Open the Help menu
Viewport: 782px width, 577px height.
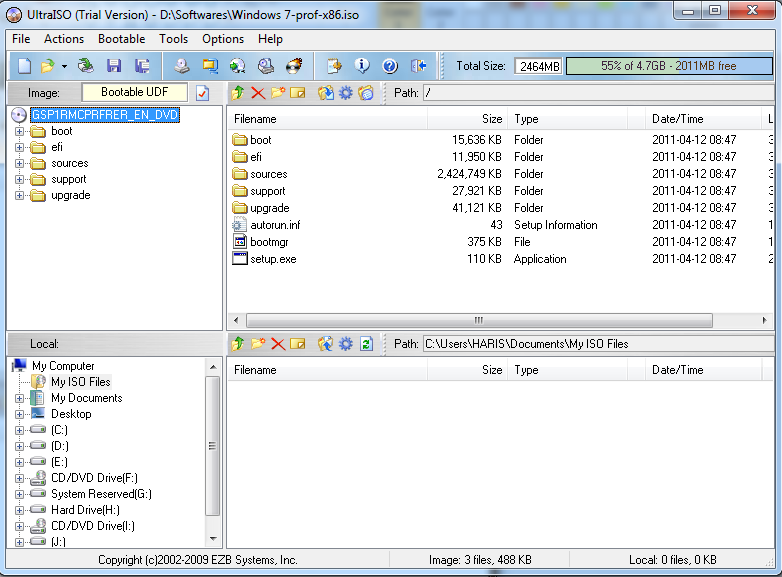(x=270, y=39)
